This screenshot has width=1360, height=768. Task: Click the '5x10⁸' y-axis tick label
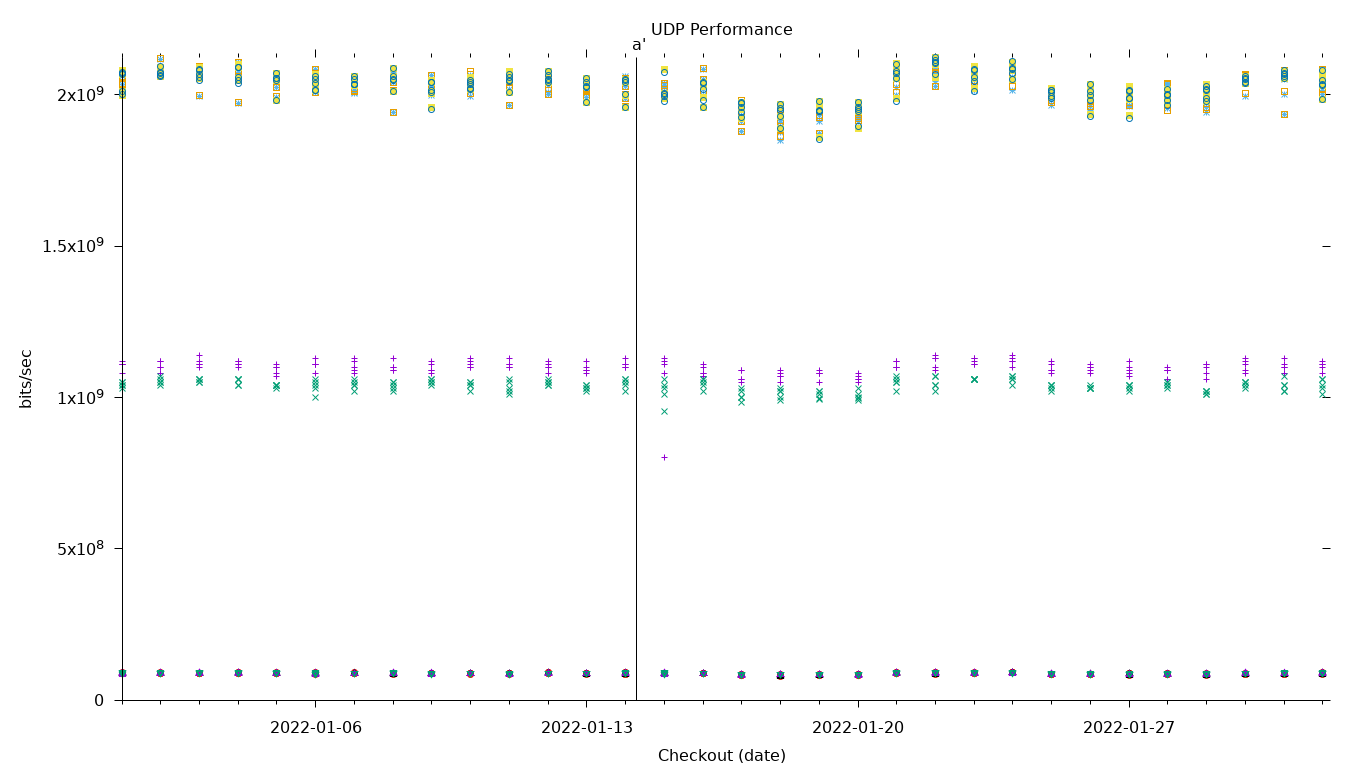pos(81,548)
